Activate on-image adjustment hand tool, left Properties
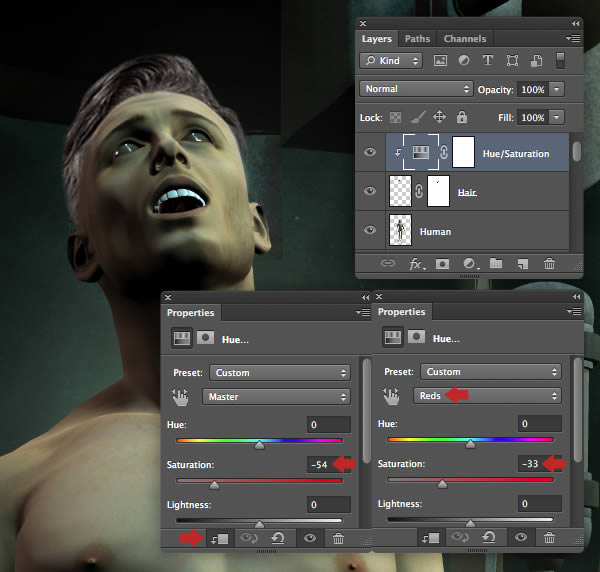 tap(180, 397)
